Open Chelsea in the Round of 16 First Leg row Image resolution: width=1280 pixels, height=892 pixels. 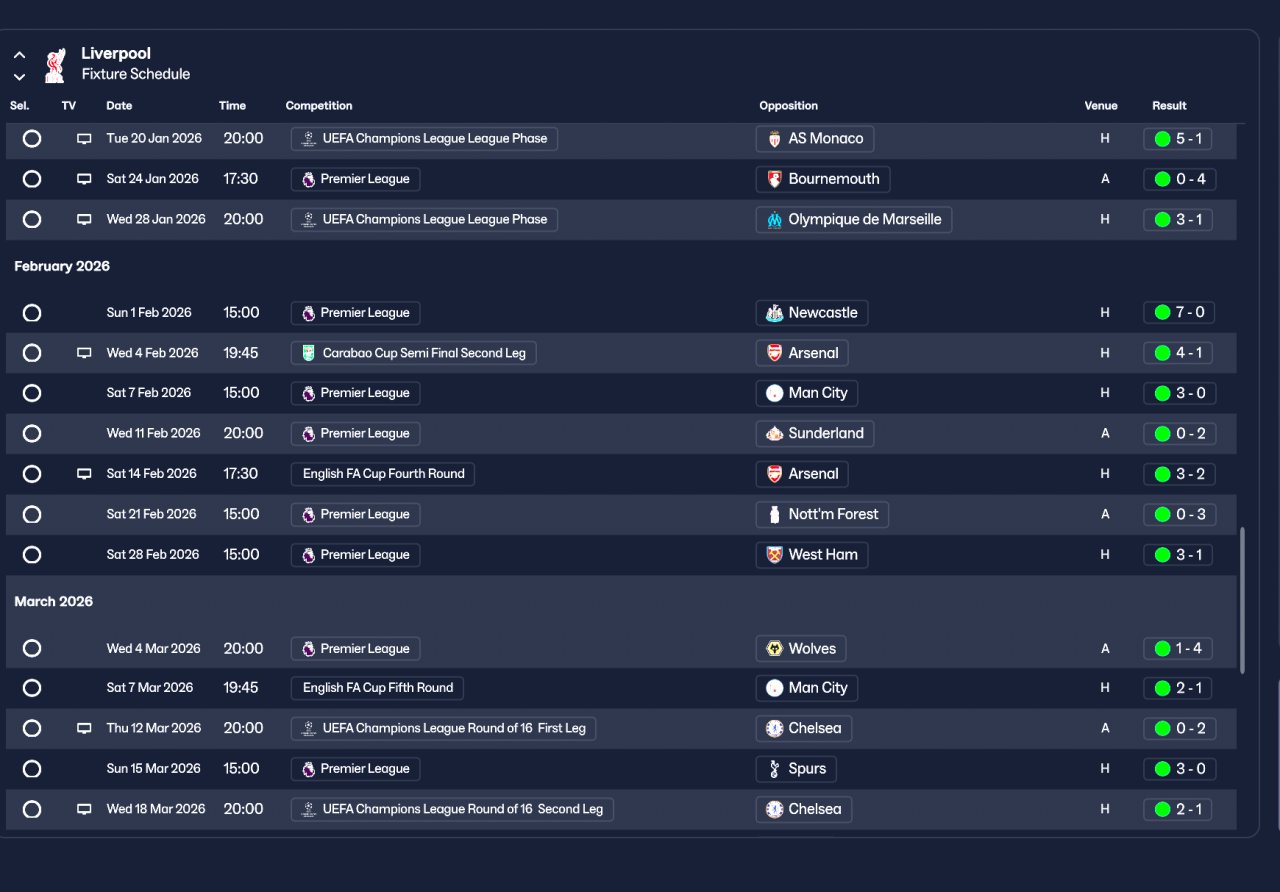(803, 729)
